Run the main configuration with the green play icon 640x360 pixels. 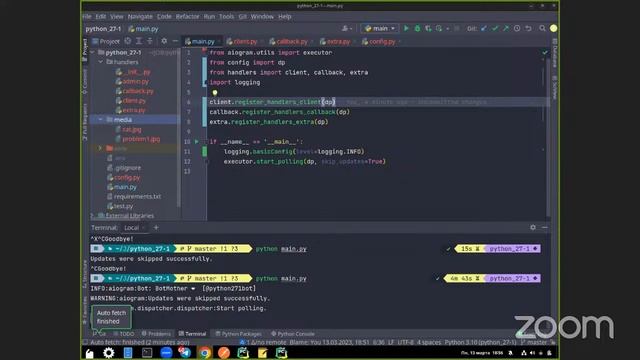click(x=406, y=28)
